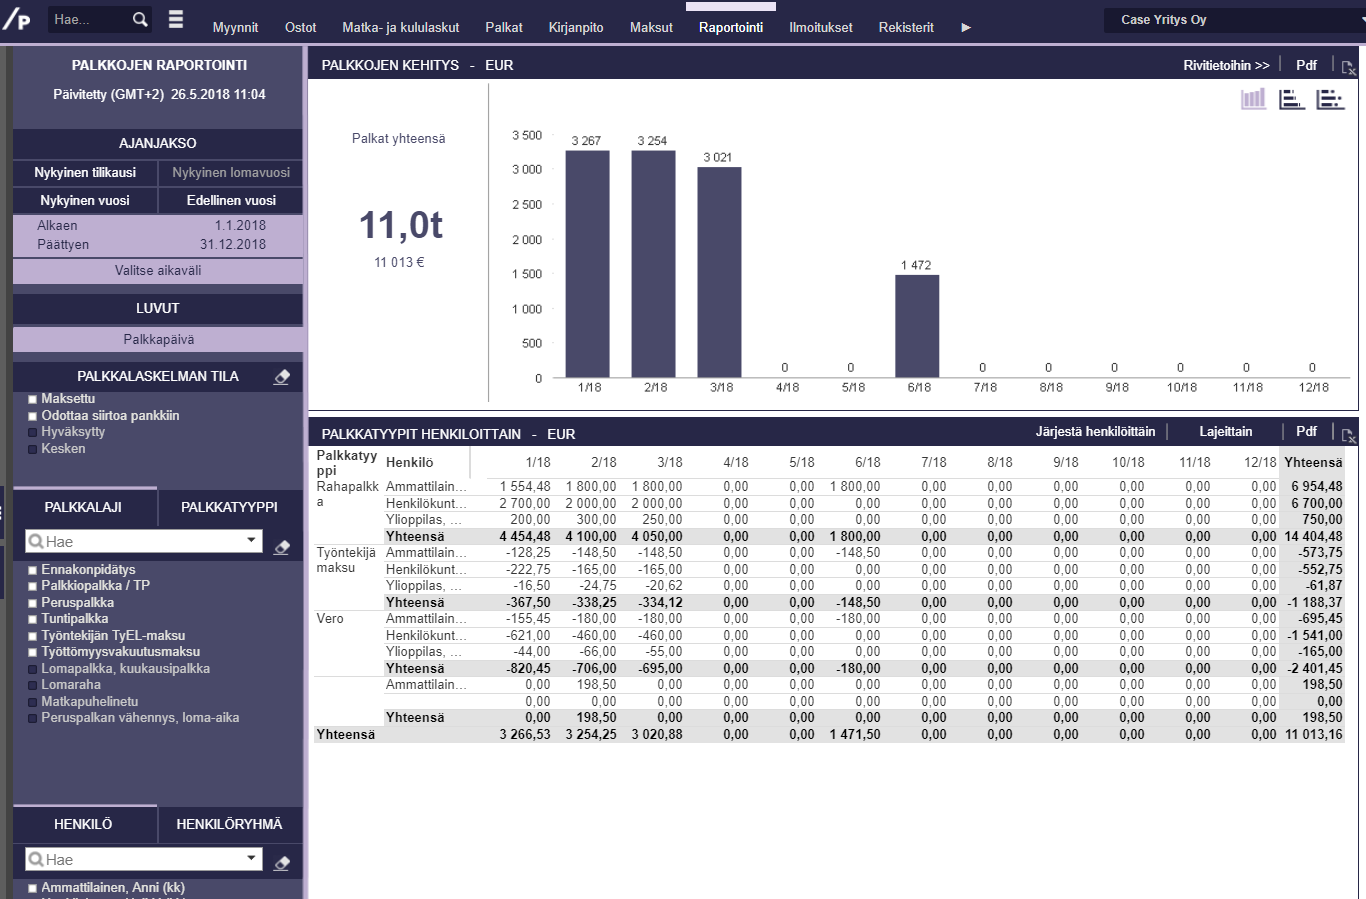Viewport: 1366px width, 899px height.
Task: Switch chart to vertical bar view
Action: (1253, 99)
